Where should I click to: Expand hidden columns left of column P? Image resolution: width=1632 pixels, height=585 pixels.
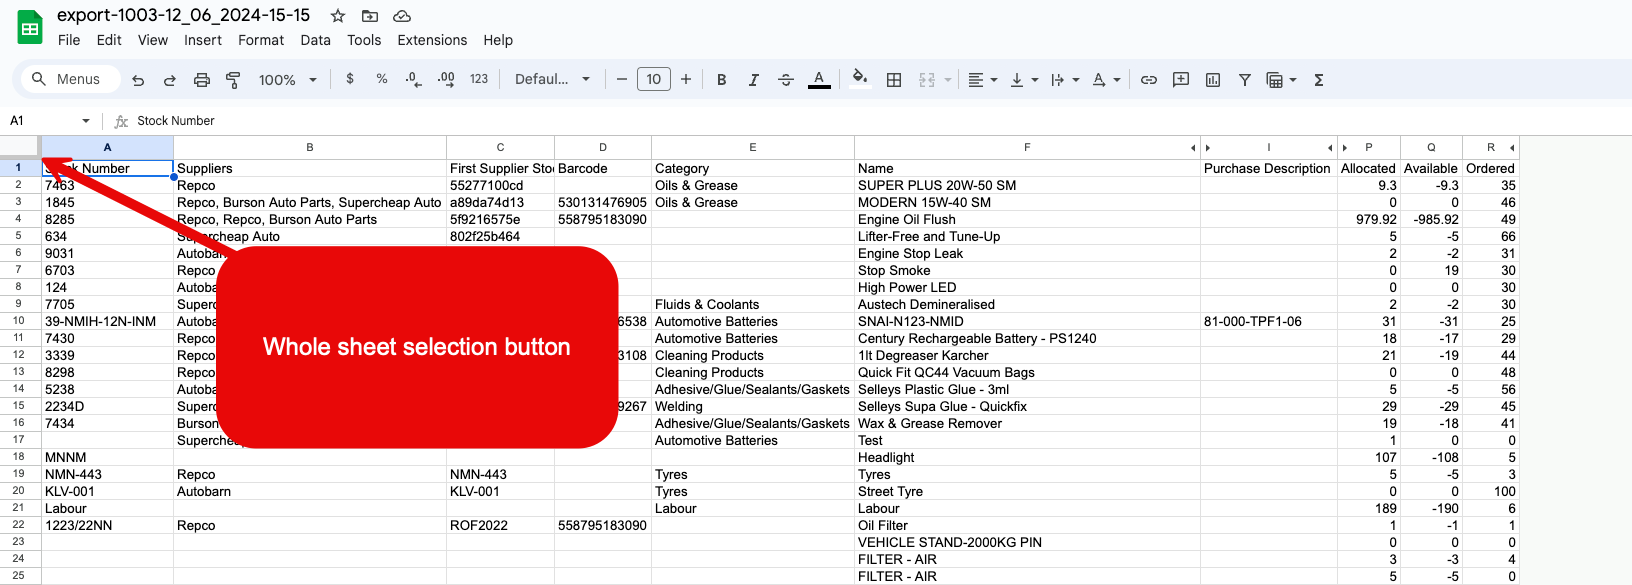click(1345, 148)
